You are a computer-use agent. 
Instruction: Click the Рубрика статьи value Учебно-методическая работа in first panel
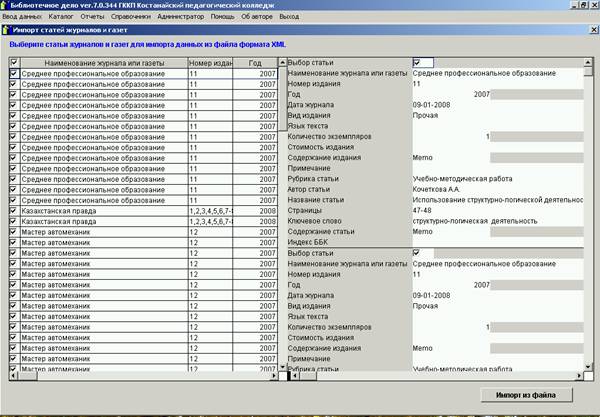tap(462, 179)
